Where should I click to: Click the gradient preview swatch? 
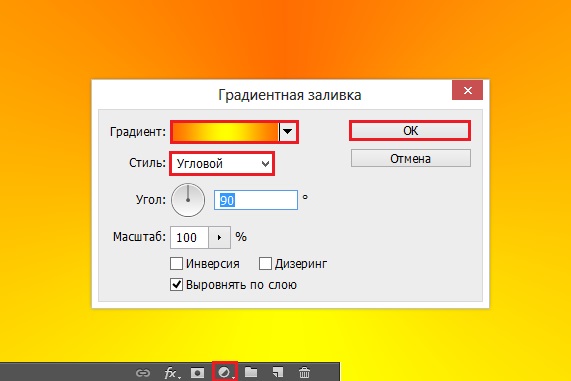pyautogui.click(x=225, y=132)
